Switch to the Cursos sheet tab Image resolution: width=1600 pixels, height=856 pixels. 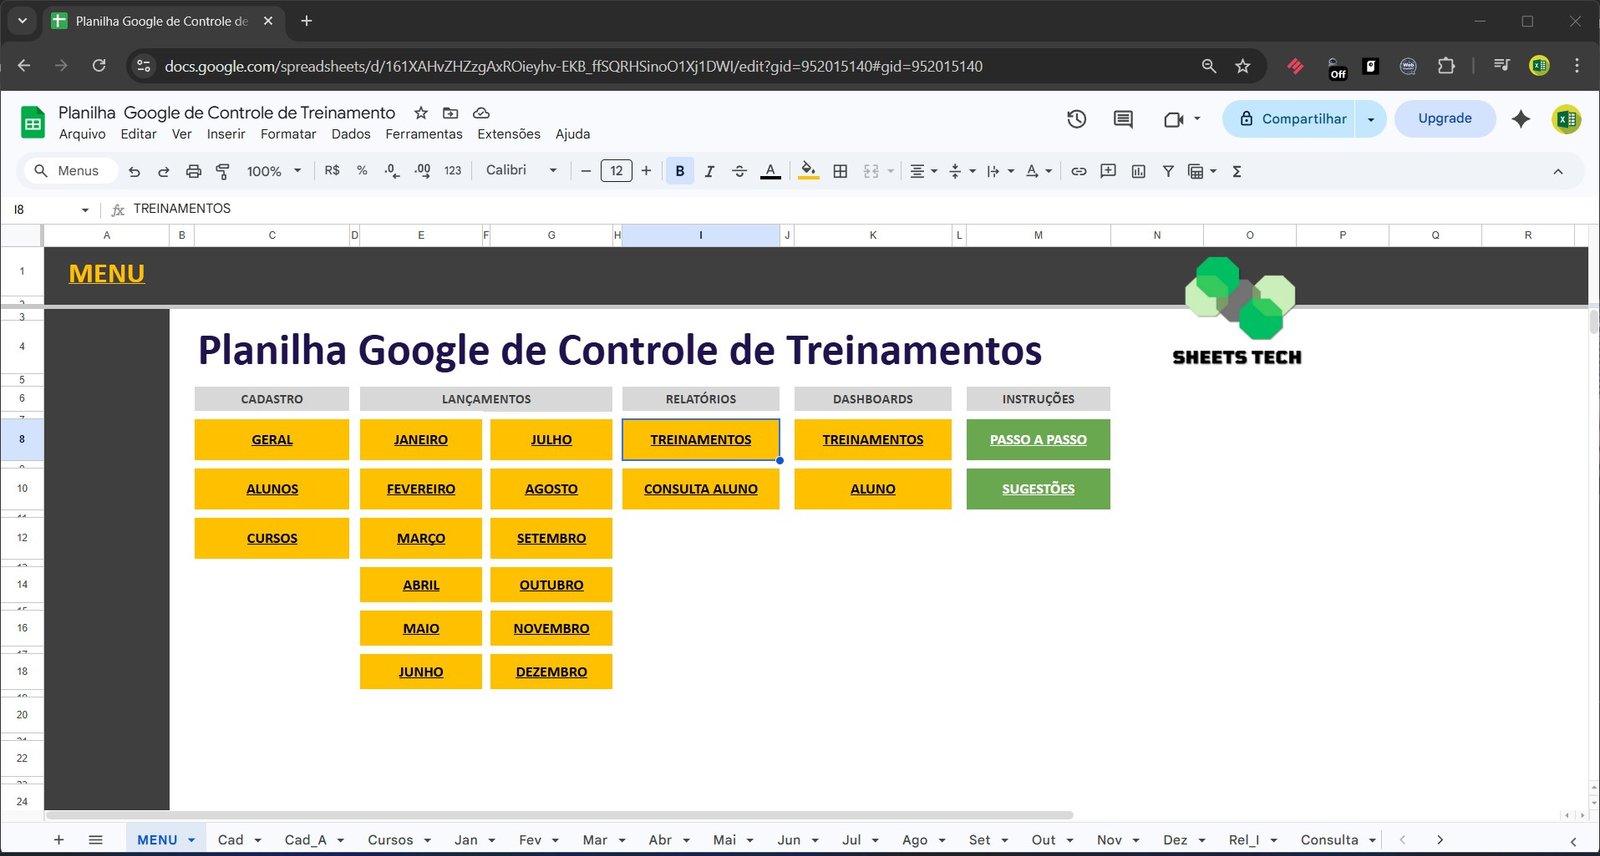tap(390, 840)
